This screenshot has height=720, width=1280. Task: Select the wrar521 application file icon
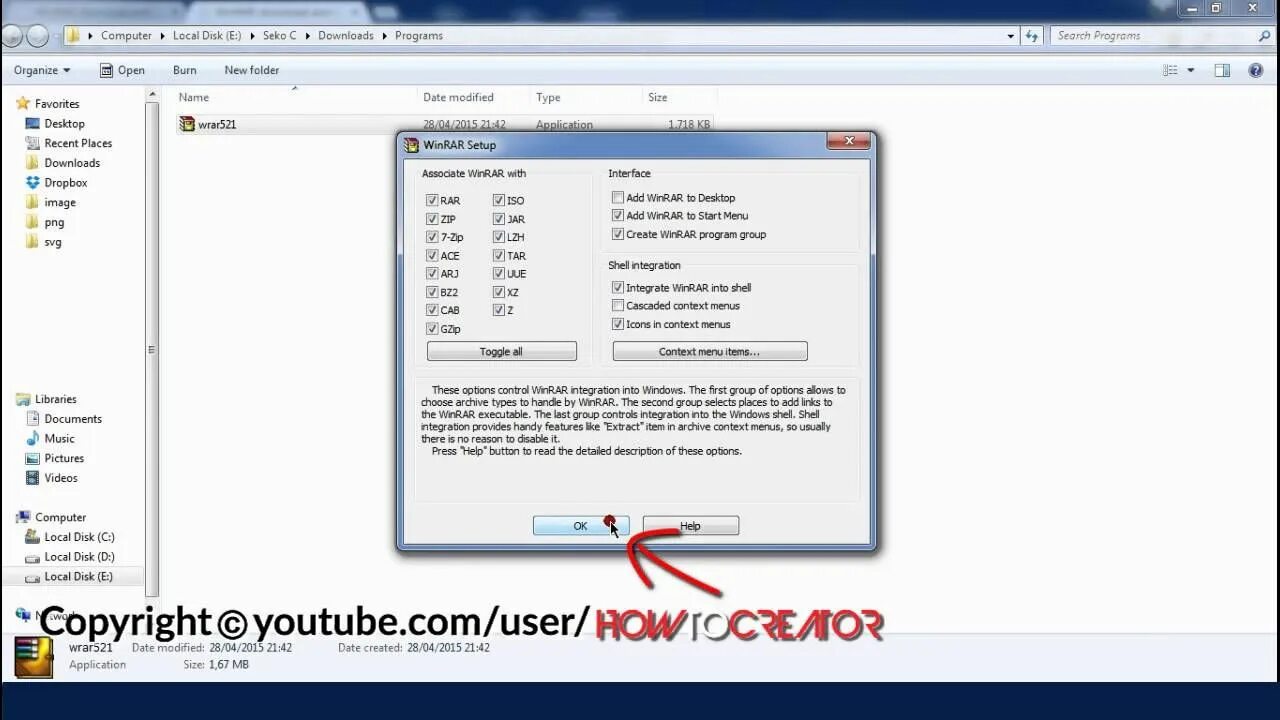point(186,124)
